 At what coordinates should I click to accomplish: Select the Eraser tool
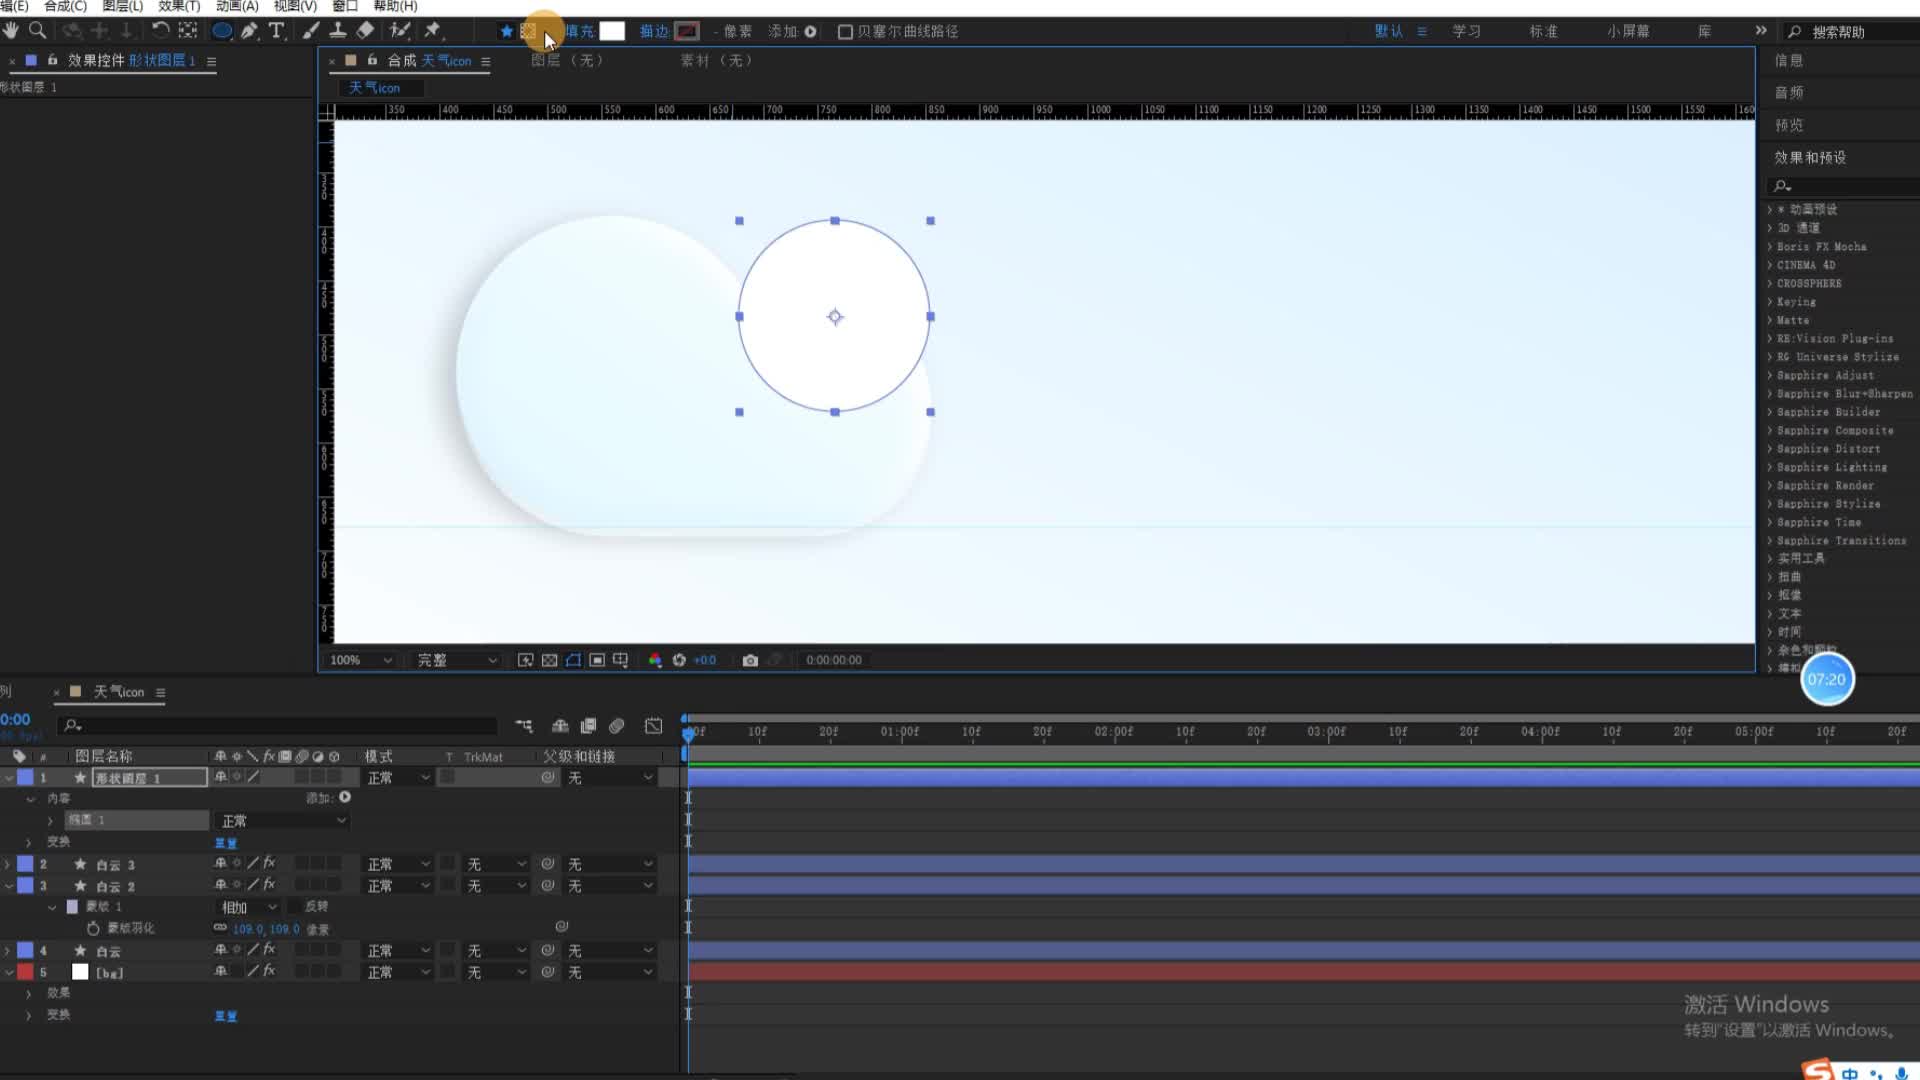pos(366,31)
